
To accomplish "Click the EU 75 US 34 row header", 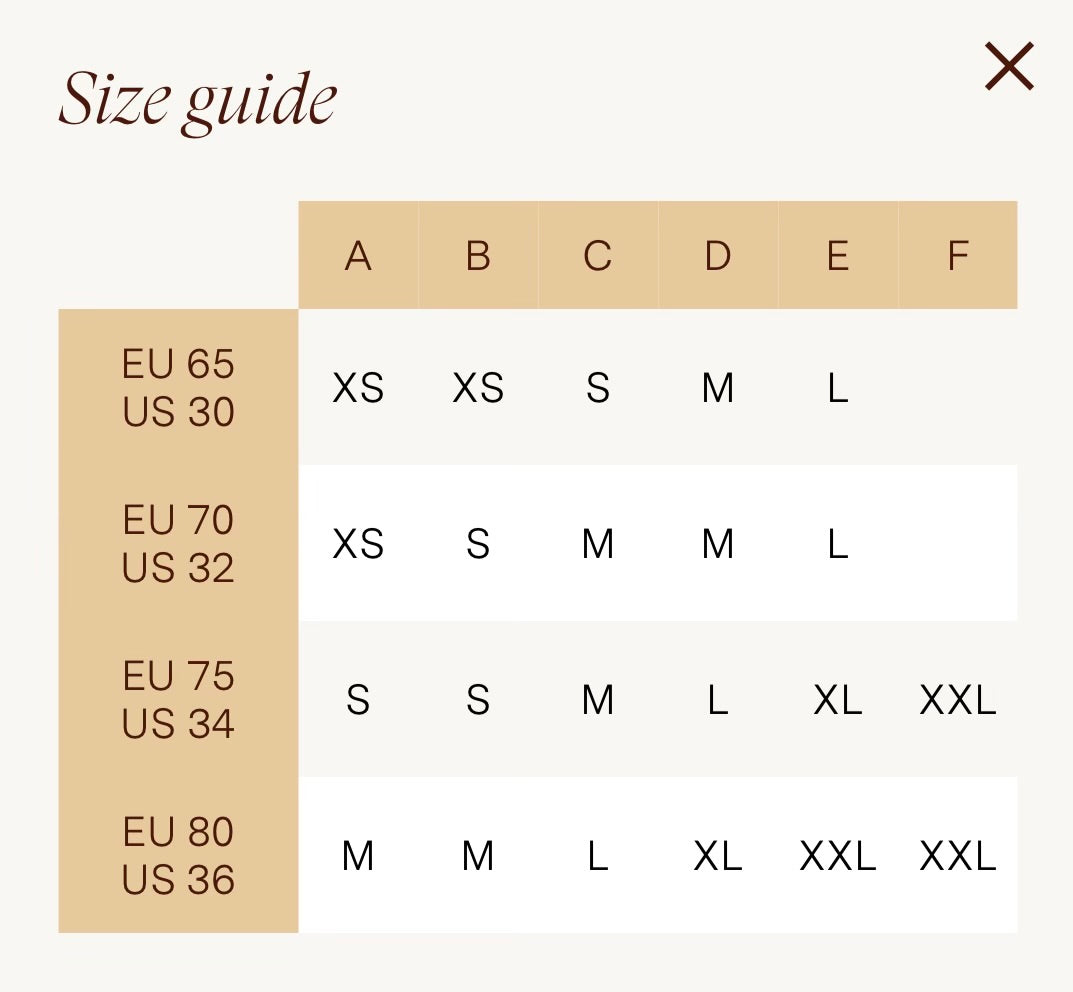I will [179, 699].
